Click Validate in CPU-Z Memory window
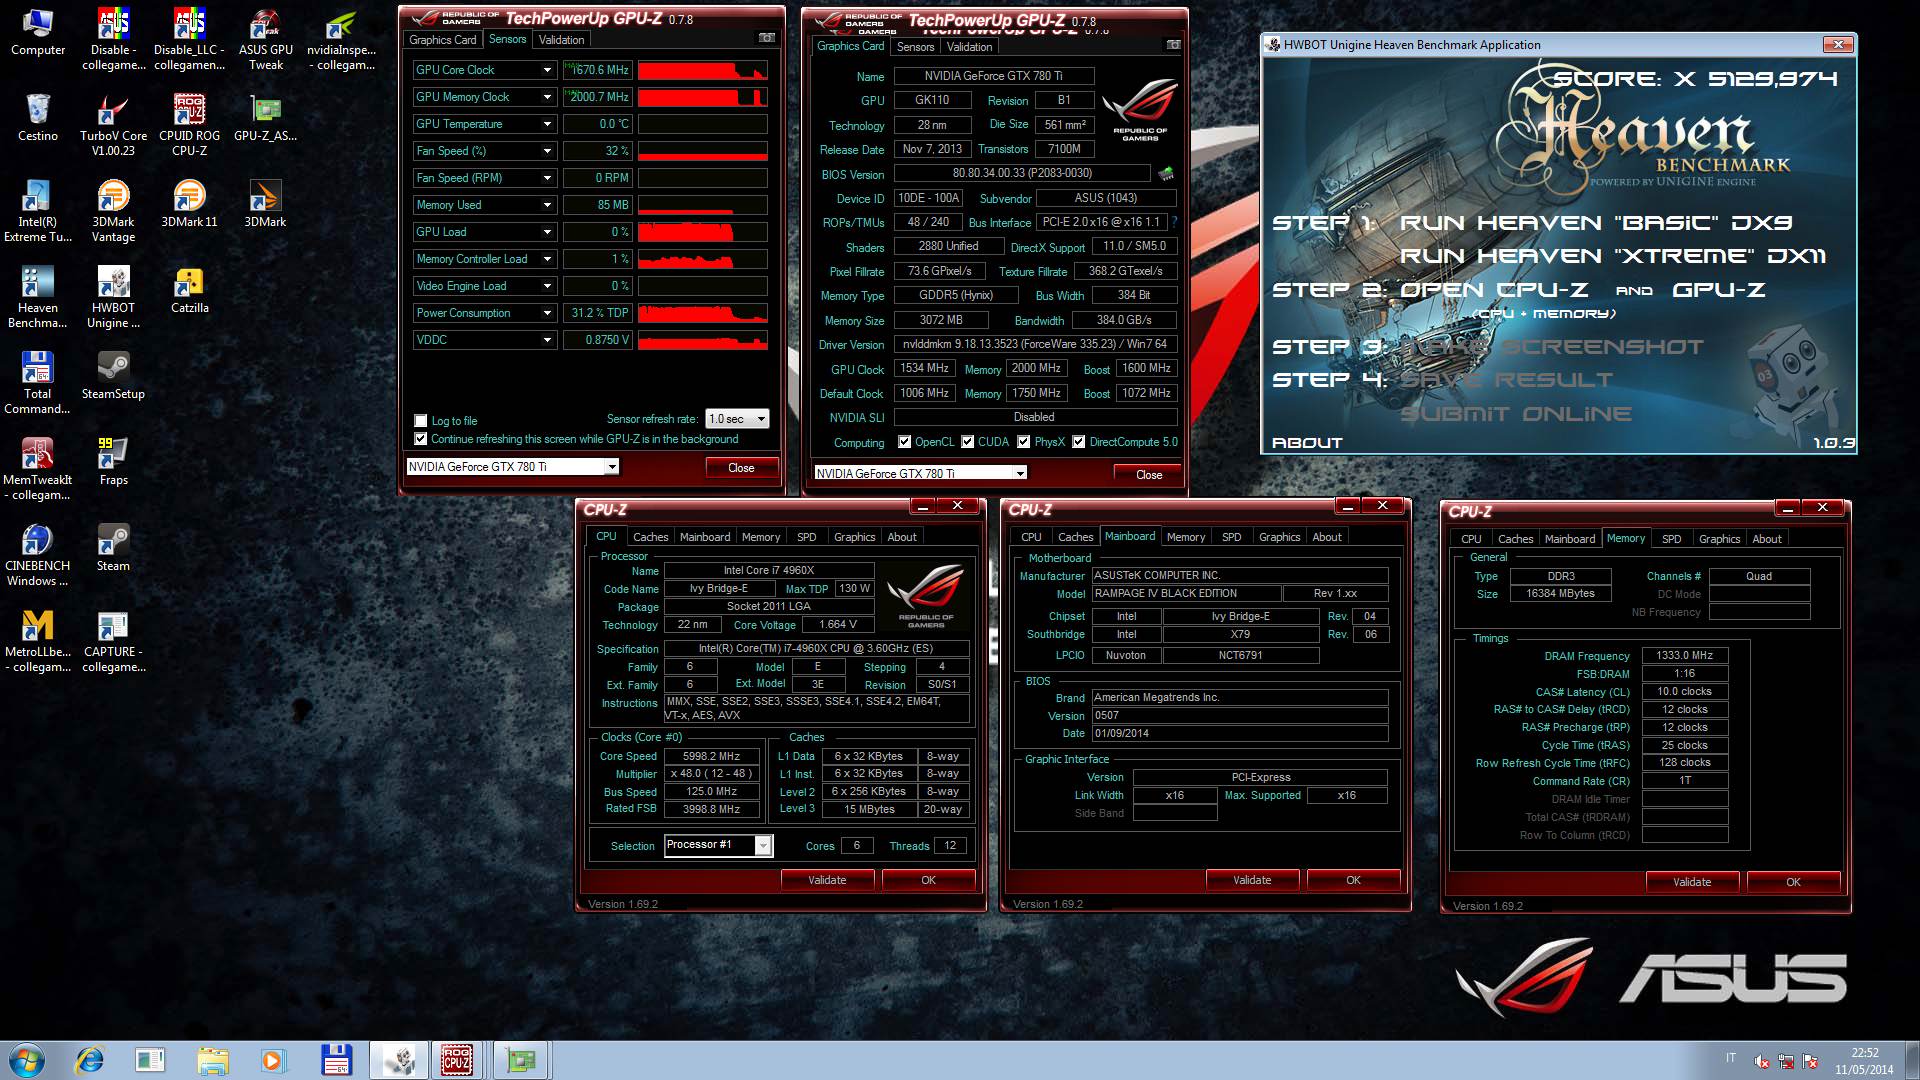Screen dimensions: 1920x1080 coord(1692,882)
